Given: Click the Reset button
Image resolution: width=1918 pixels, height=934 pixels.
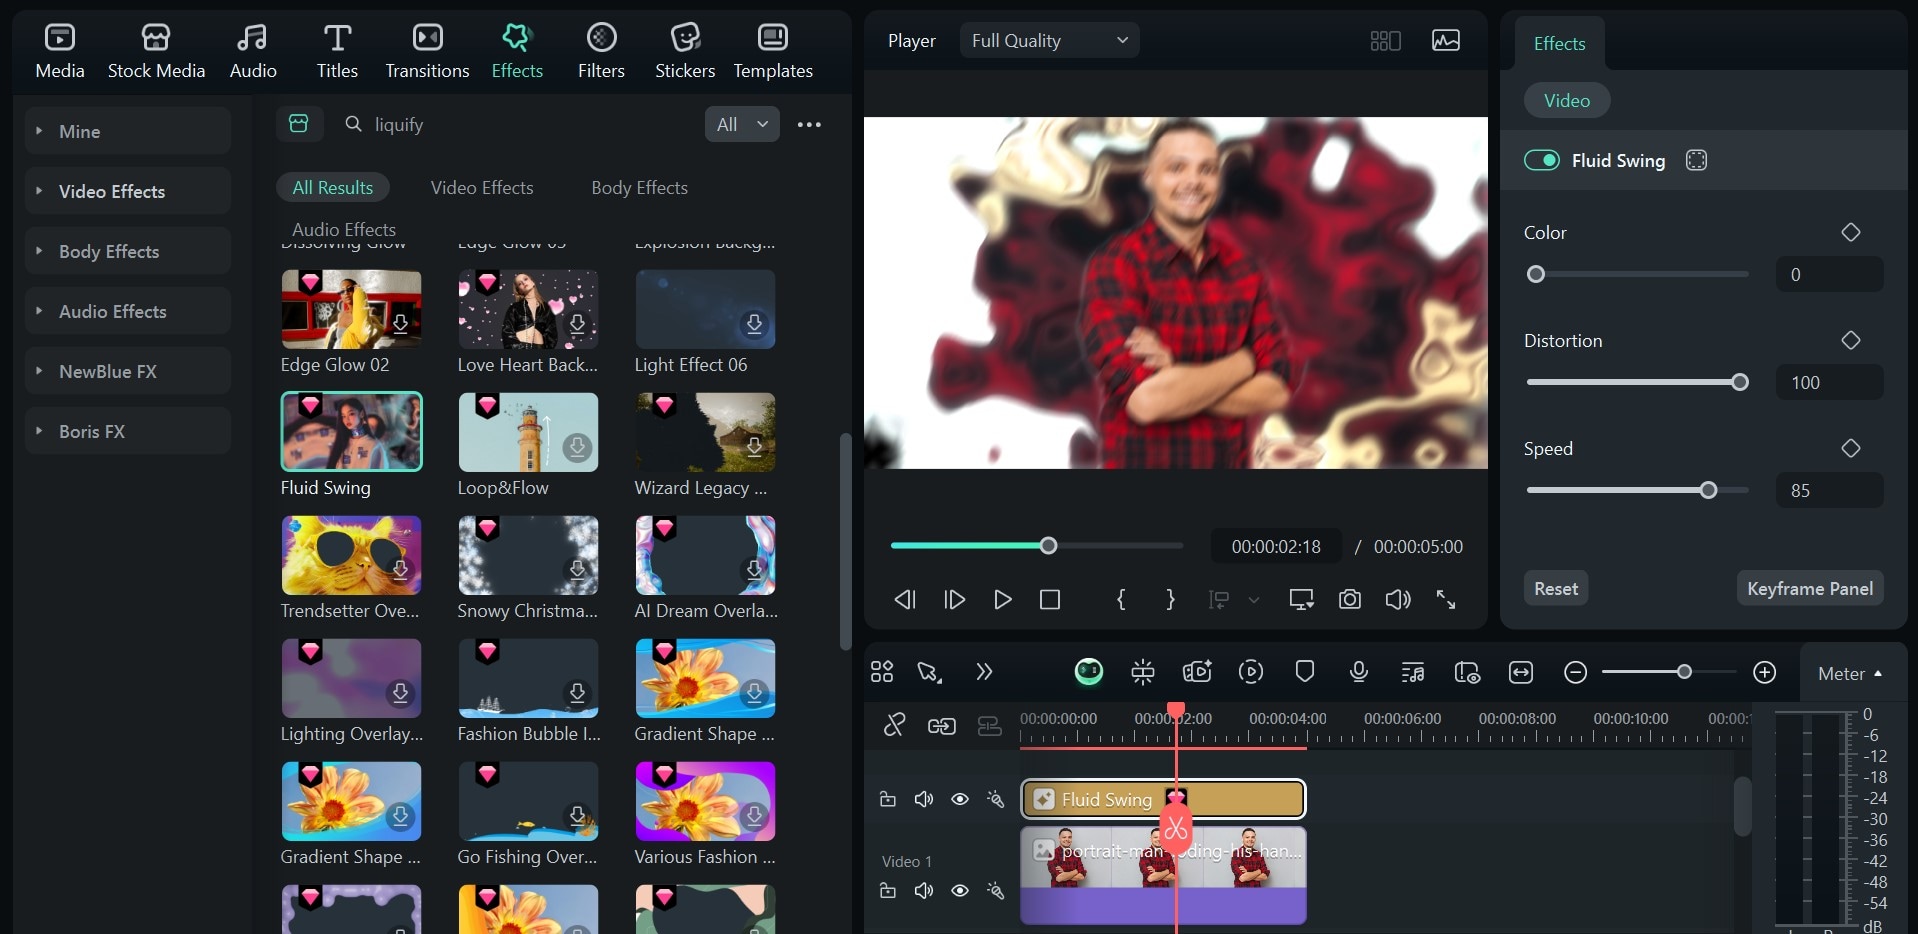Looking at the screenshot, I should click(x=1555, y=589).
